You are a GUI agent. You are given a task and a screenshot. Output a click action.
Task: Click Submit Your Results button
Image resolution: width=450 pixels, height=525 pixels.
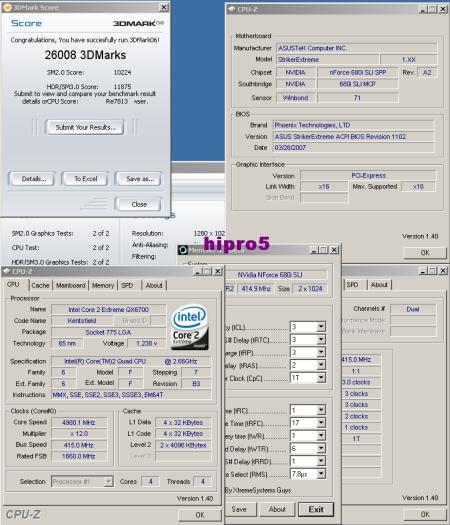[85, 127]
